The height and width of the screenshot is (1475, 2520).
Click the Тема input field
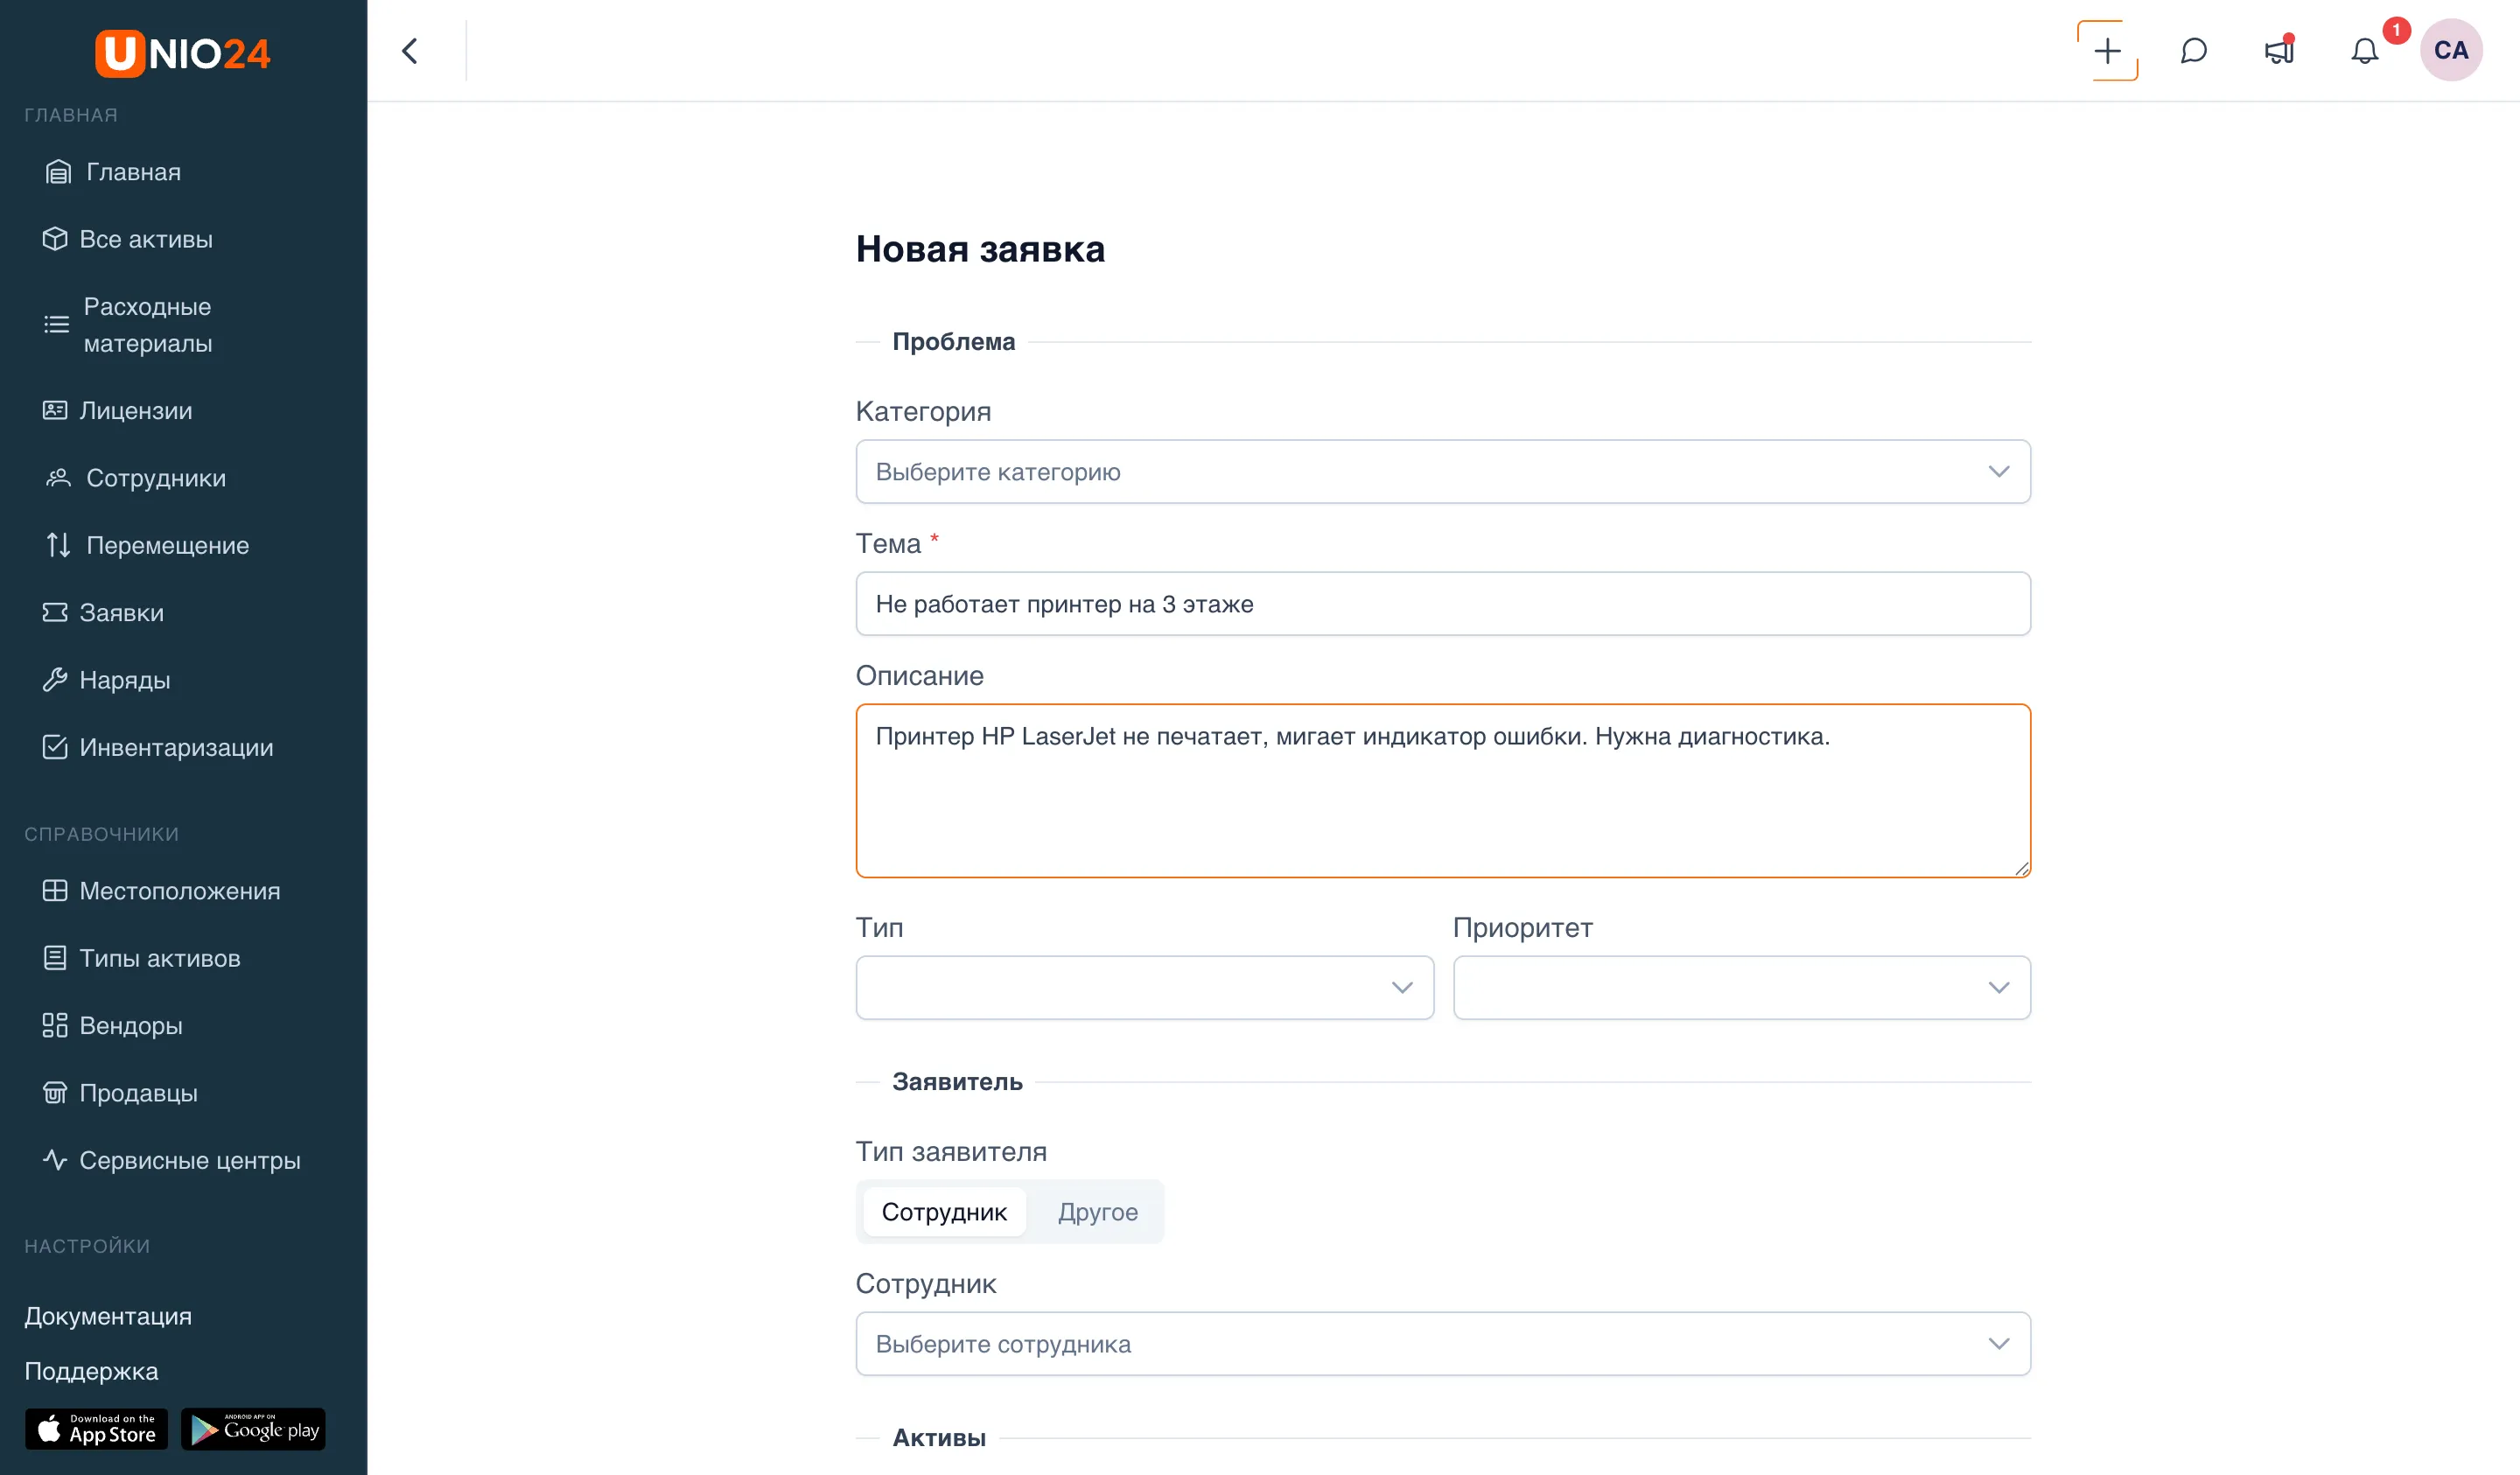1443,604
